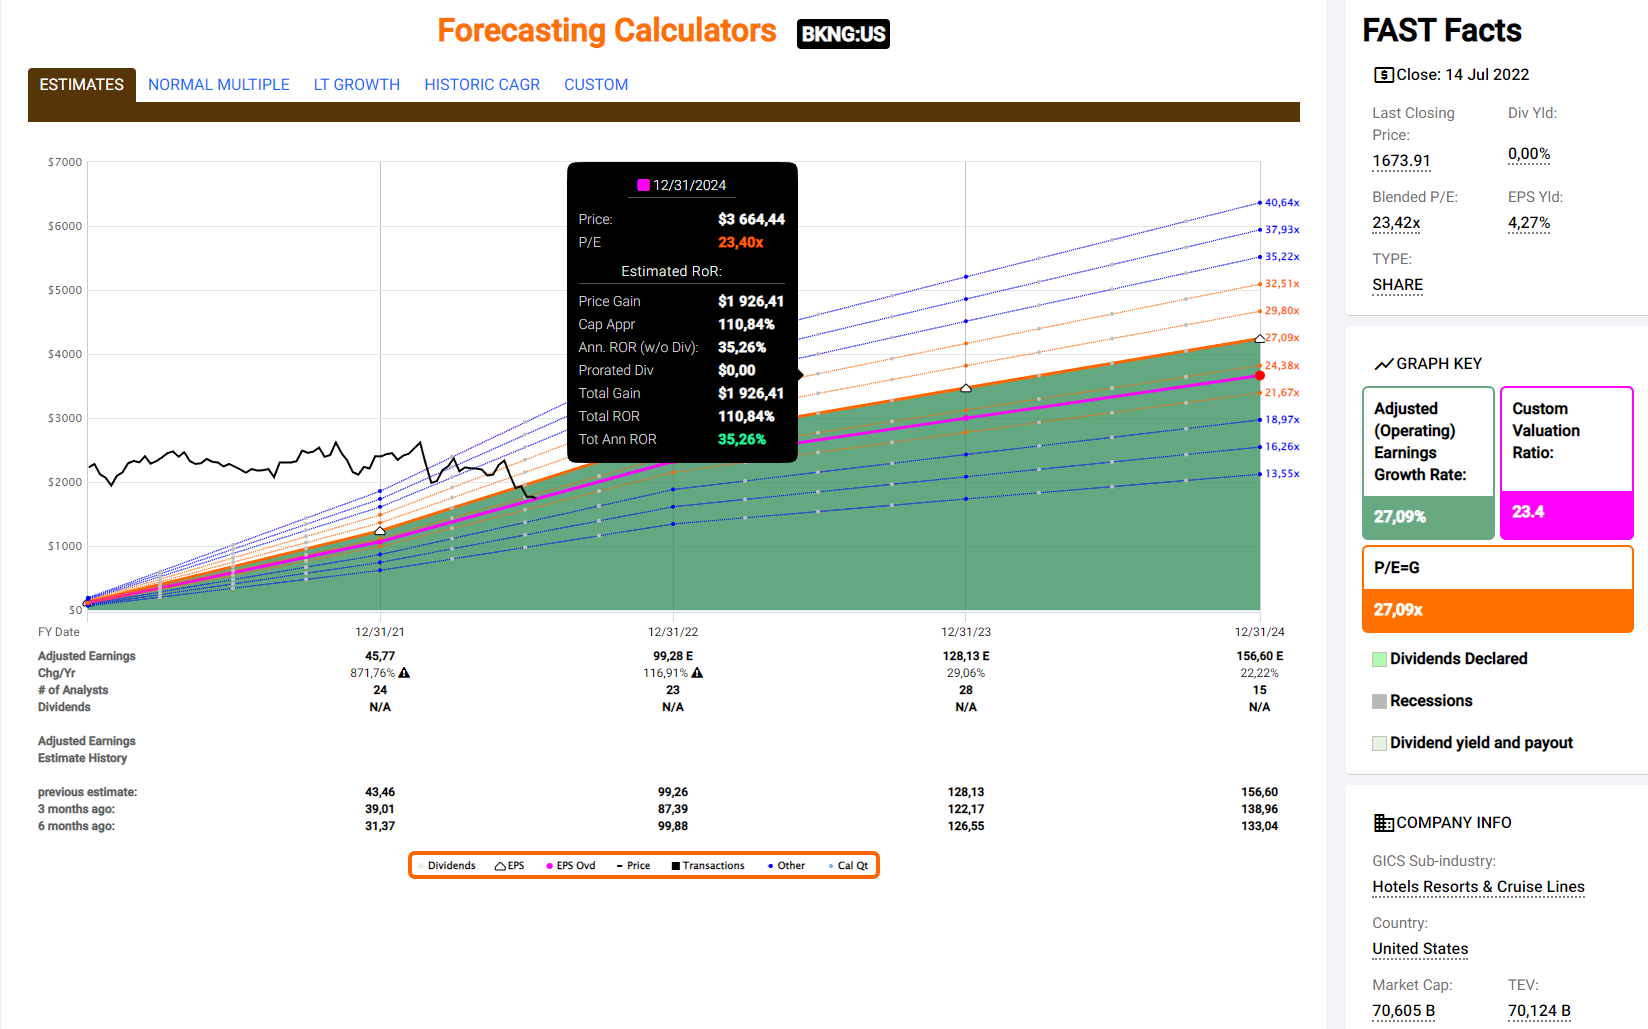Click the magenta EPS Ovd dot in legend

(x=549, y=866)
